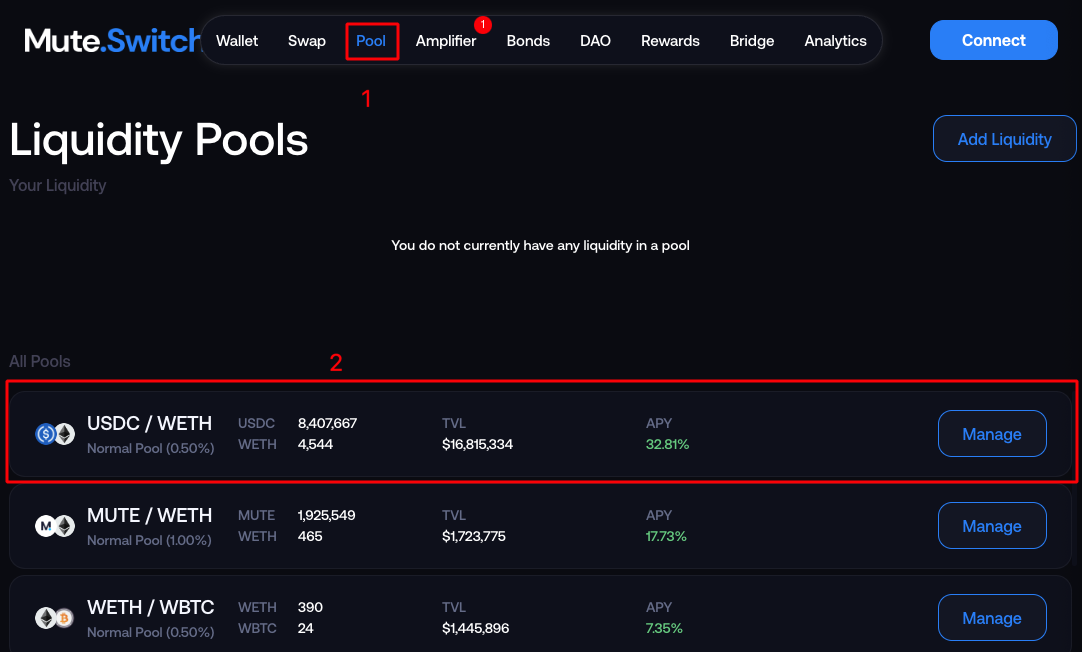
Task: Open the Analytics tab
Action: (835, 41)
